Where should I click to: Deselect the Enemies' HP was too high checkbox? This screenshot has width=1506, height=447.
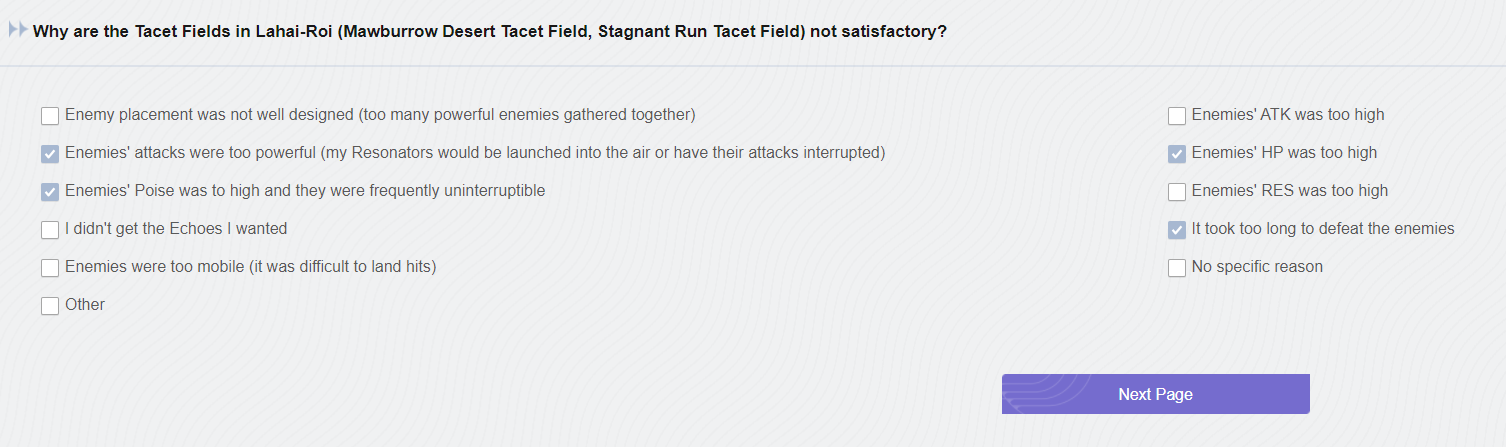[1177, 154]
